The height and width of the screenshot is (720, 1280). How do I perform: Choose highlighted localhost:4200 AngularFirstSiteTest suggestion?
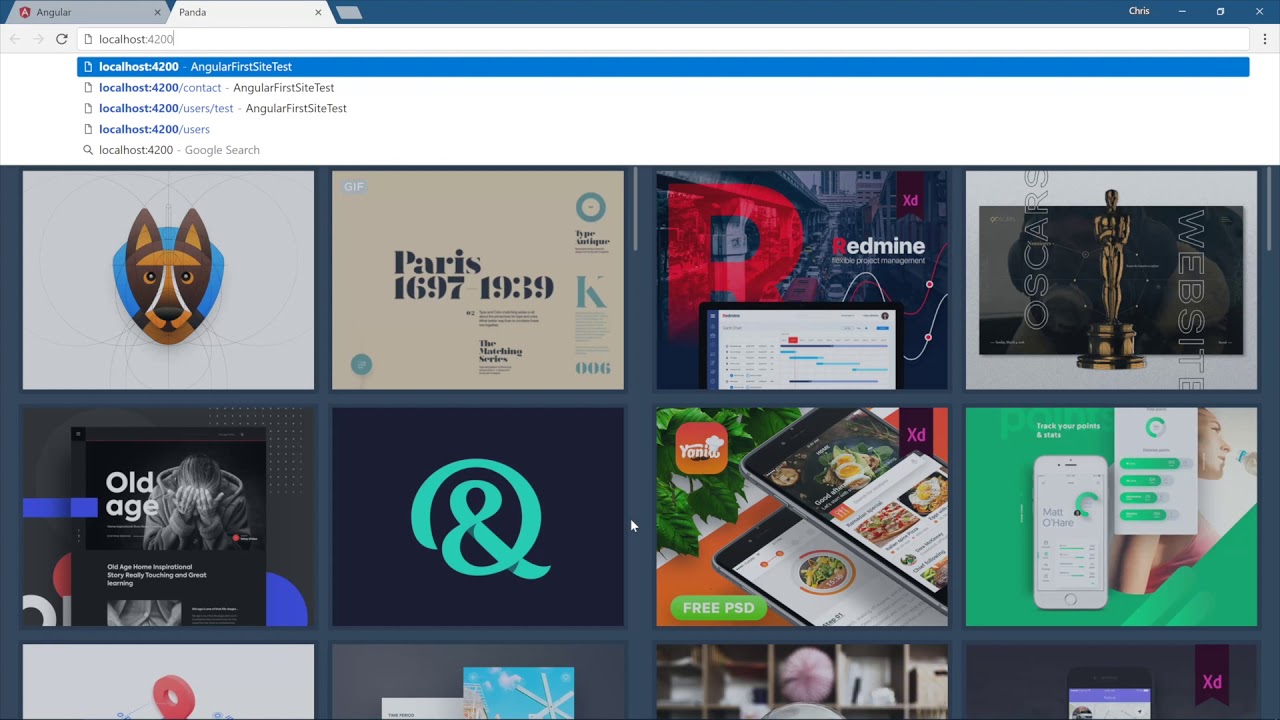point(663,67)
